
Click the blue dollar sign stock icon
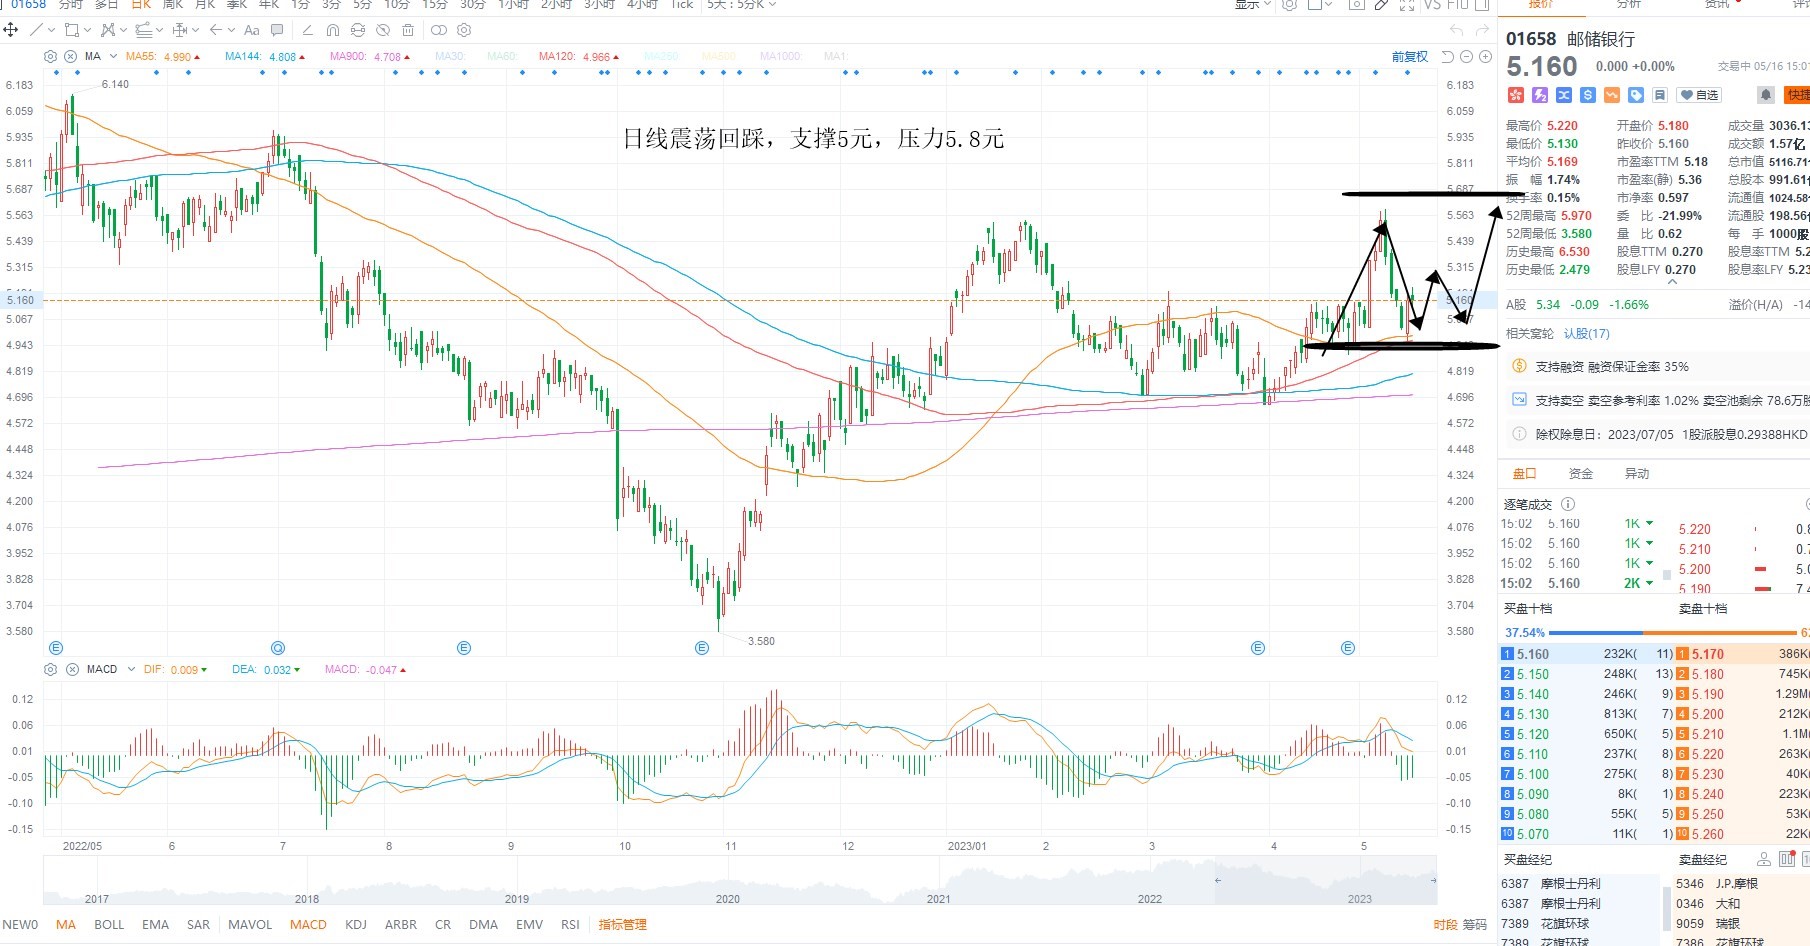point(1588,95)
